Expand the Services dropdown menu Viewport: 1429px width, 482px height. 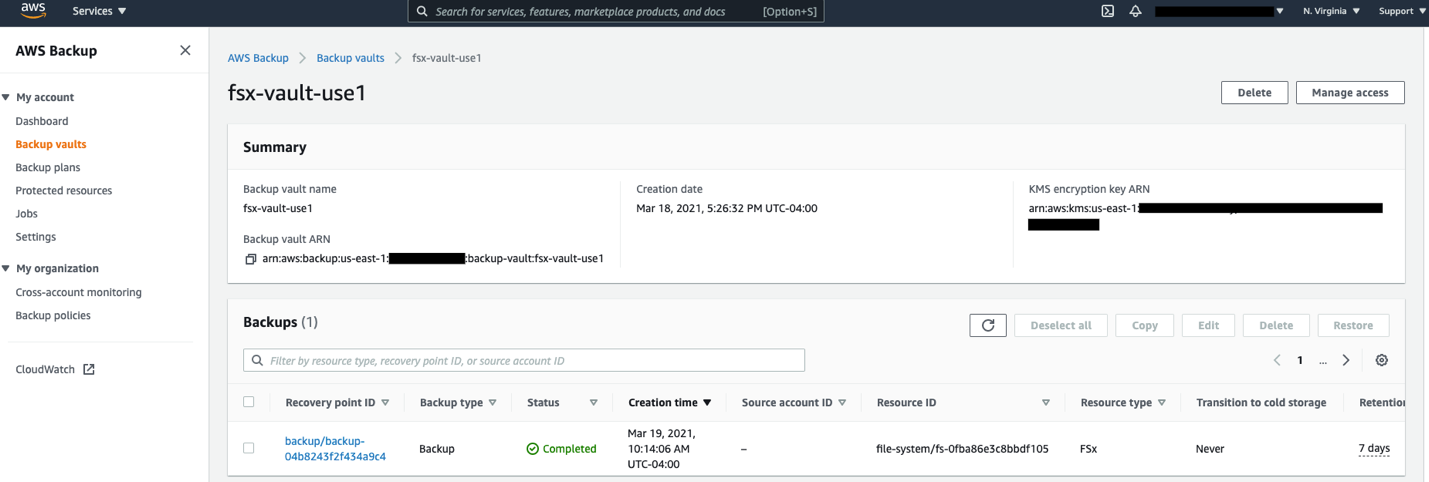(99, 11)
